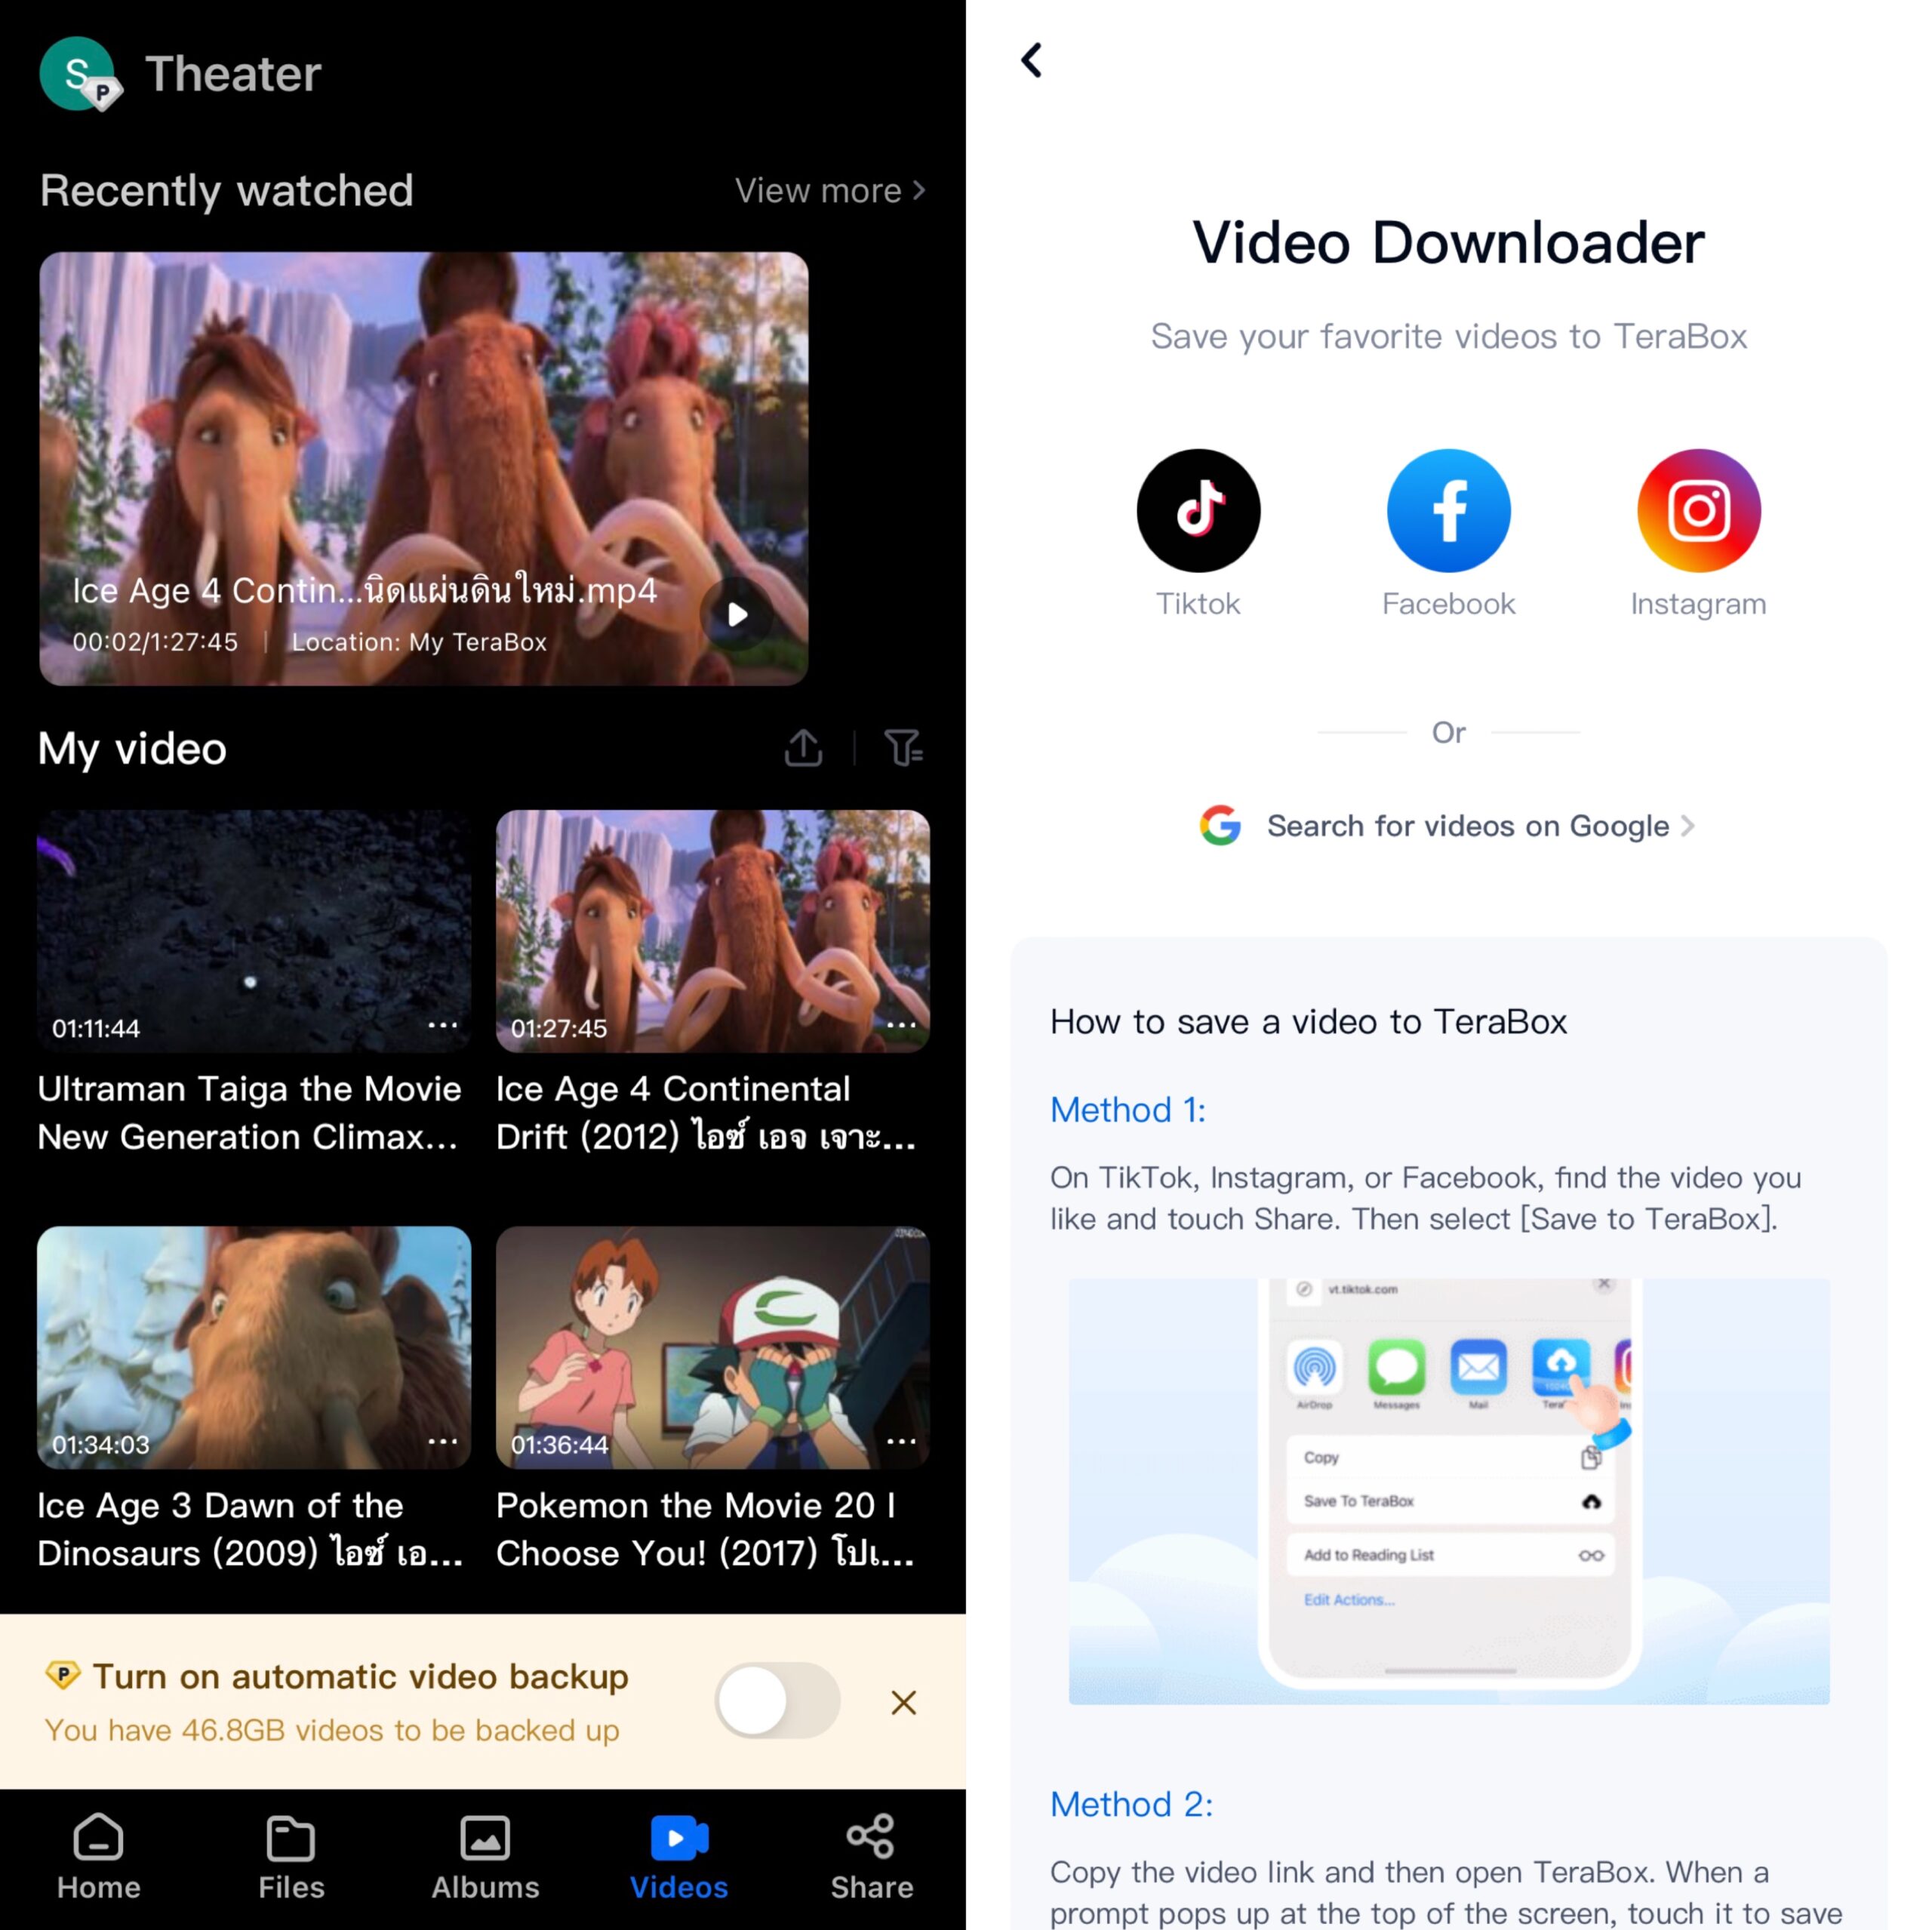Go back using the back arrow
1932x1930 pixels.
point(1034,58)
